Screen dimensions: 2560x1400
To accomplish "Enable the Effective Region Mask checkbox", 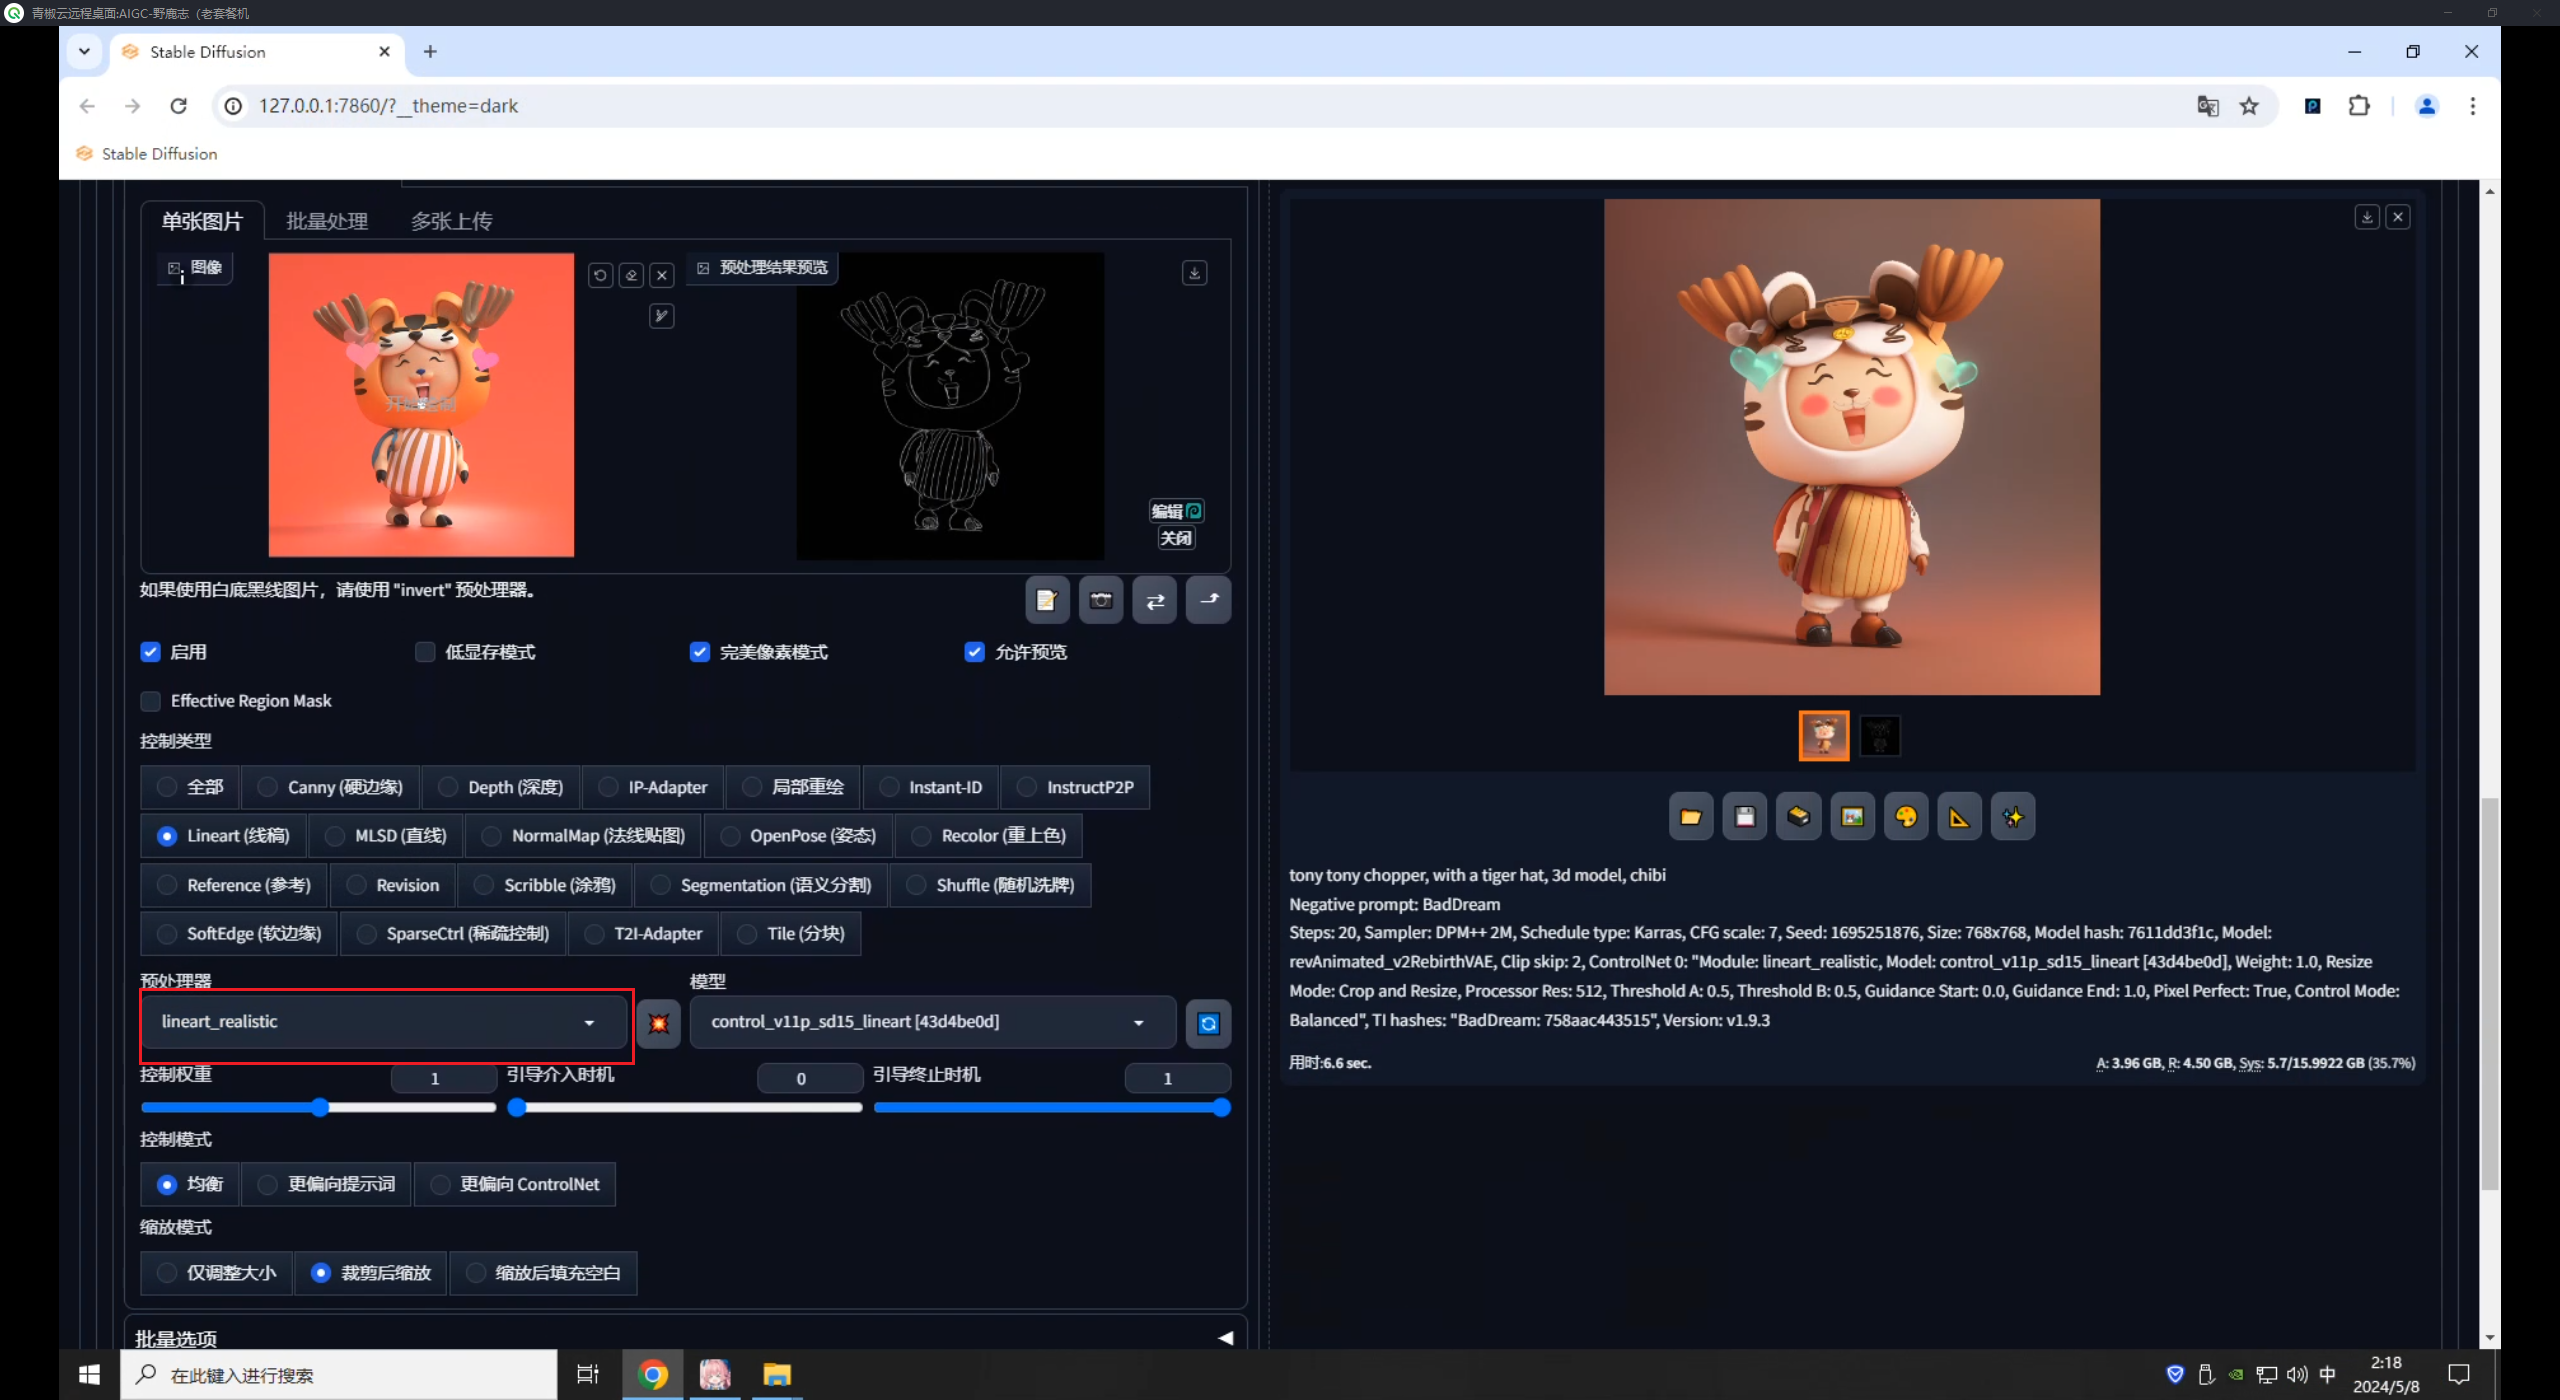I will click(x=150, y=701).
